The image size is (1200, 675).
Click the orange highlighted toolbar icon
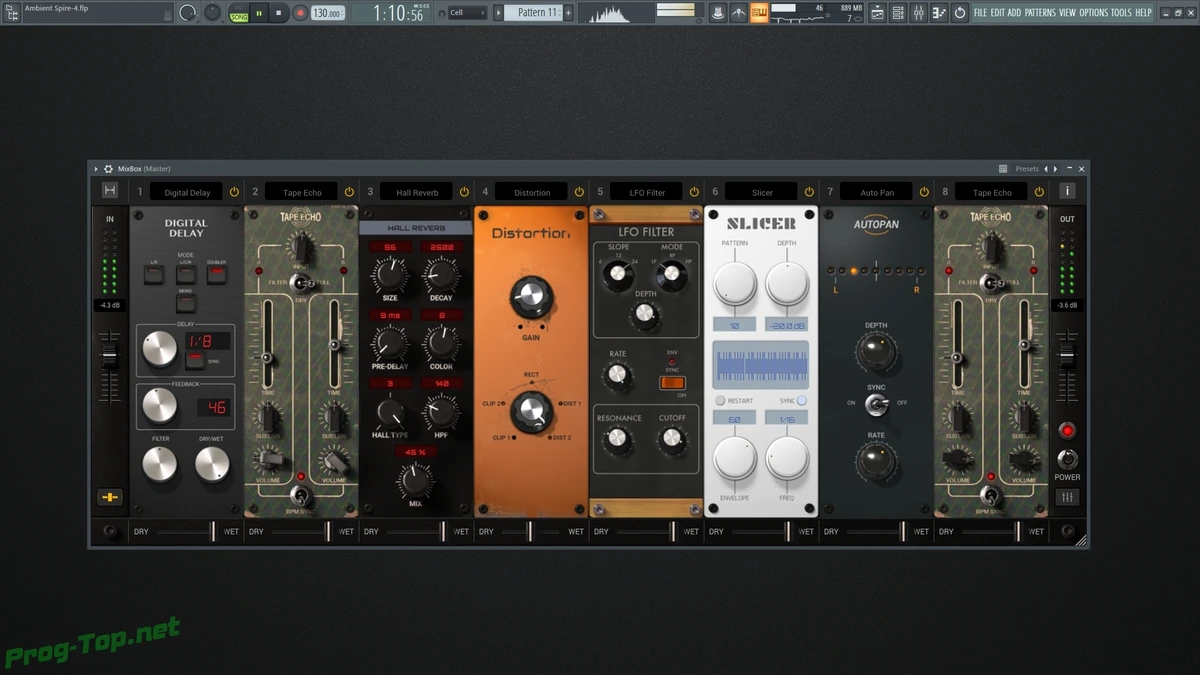tap(760, 13)
